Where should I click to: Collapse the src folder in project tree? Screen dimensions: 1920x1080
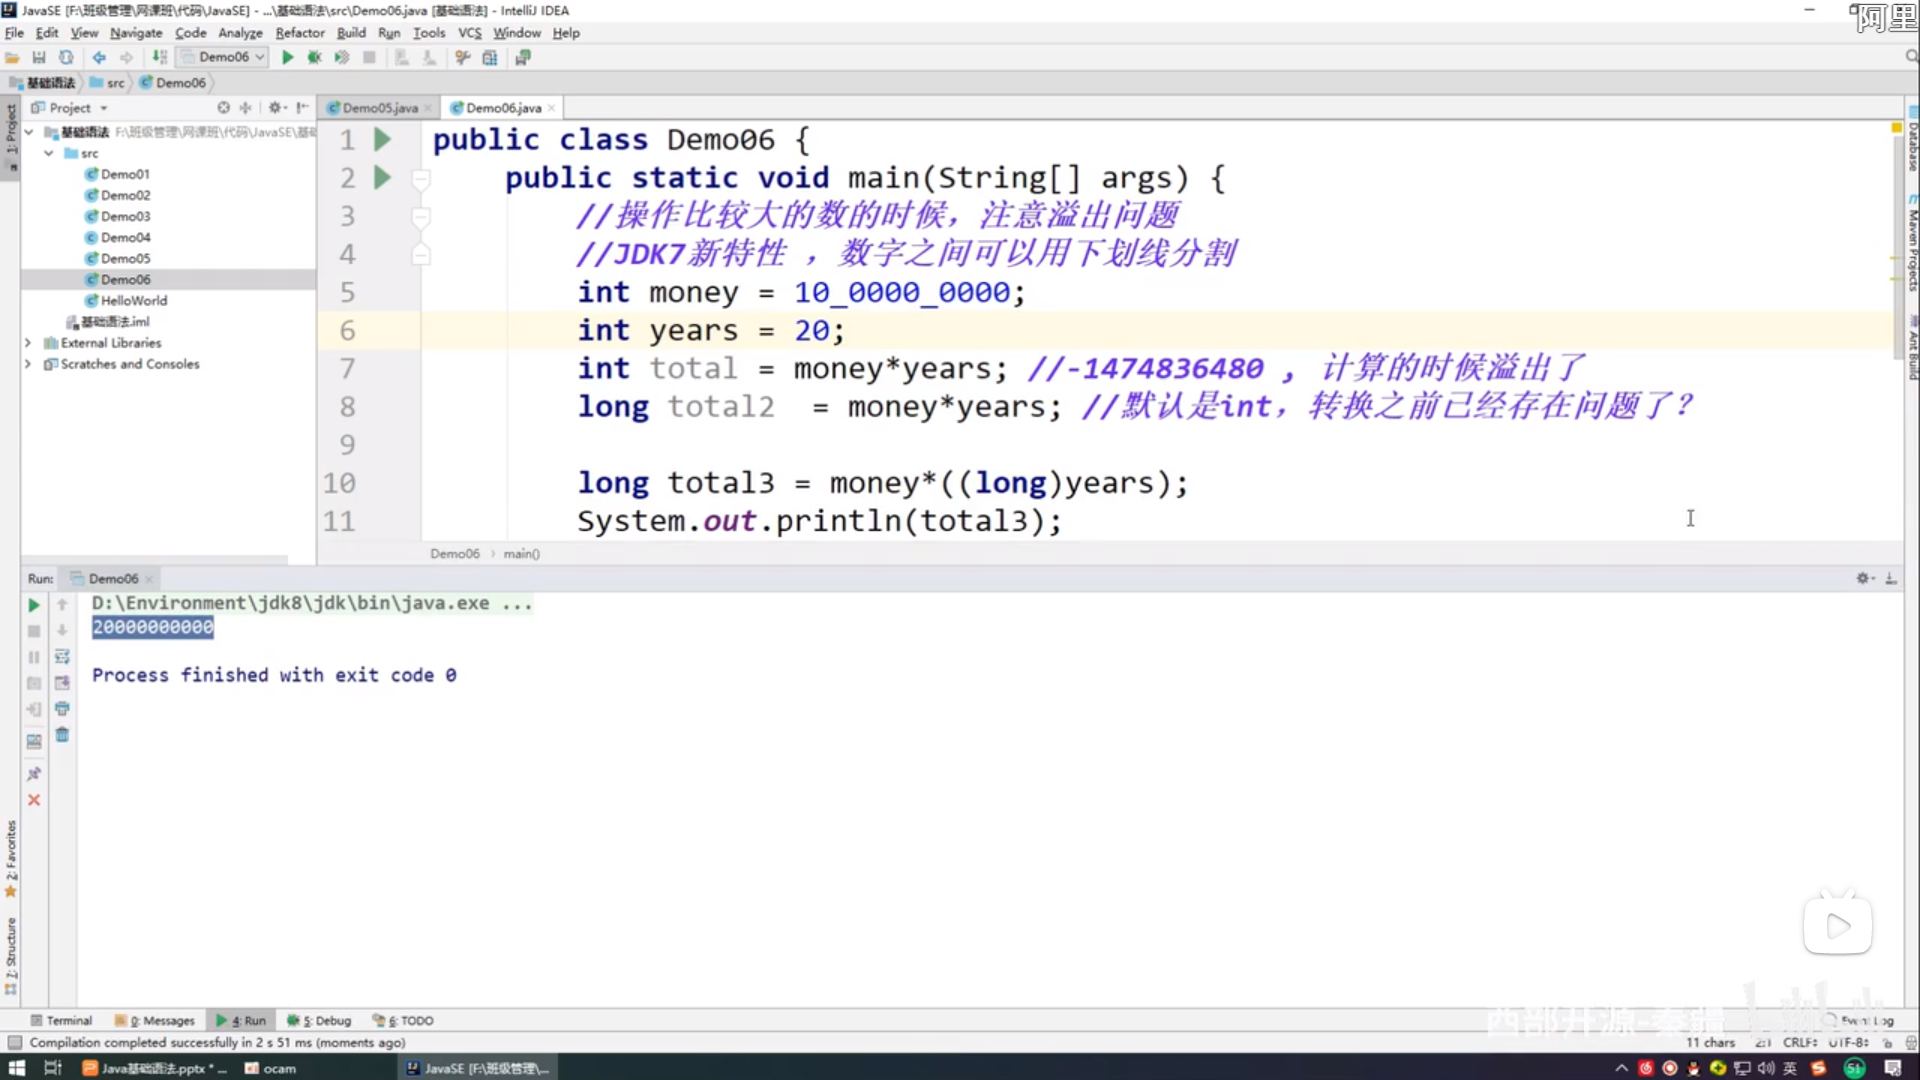click(x=49, y=153)
